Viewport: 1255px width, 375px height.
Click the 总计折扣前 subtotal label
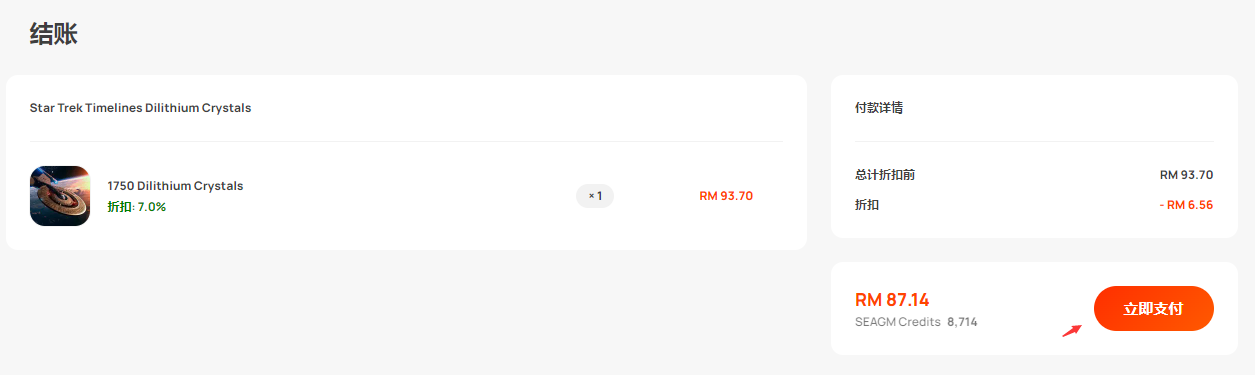[885, 175]
